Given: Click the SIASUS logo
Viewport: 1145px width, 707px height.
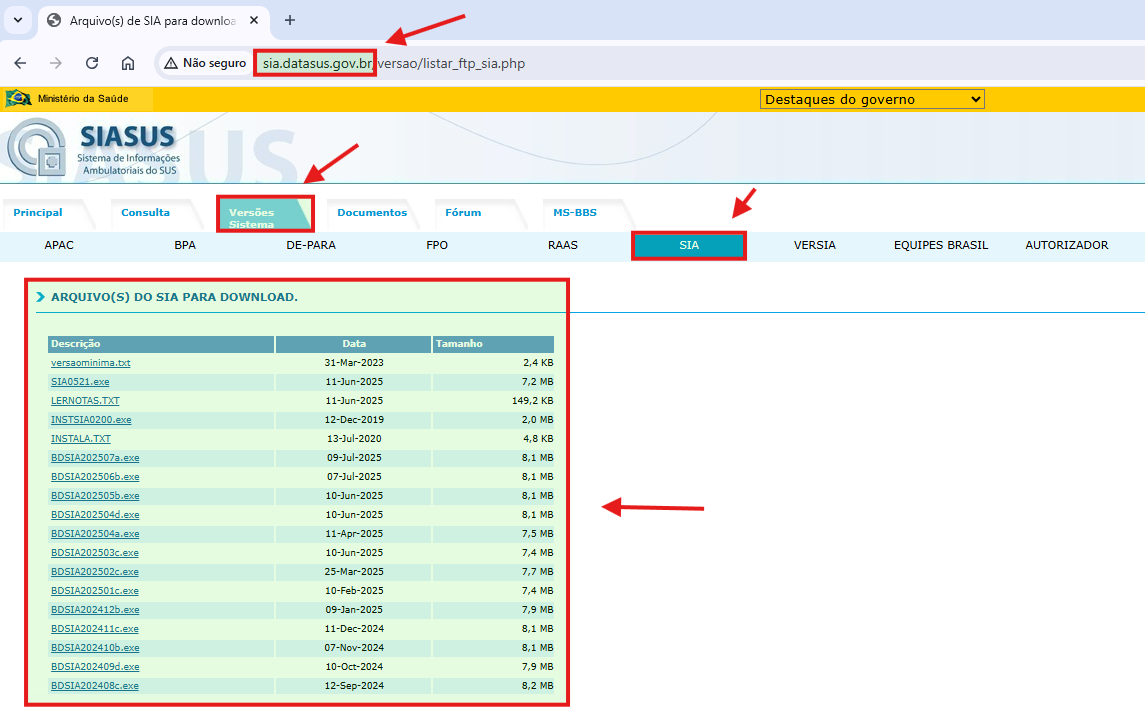Looking at the screenshot, I should coord(95,148).
